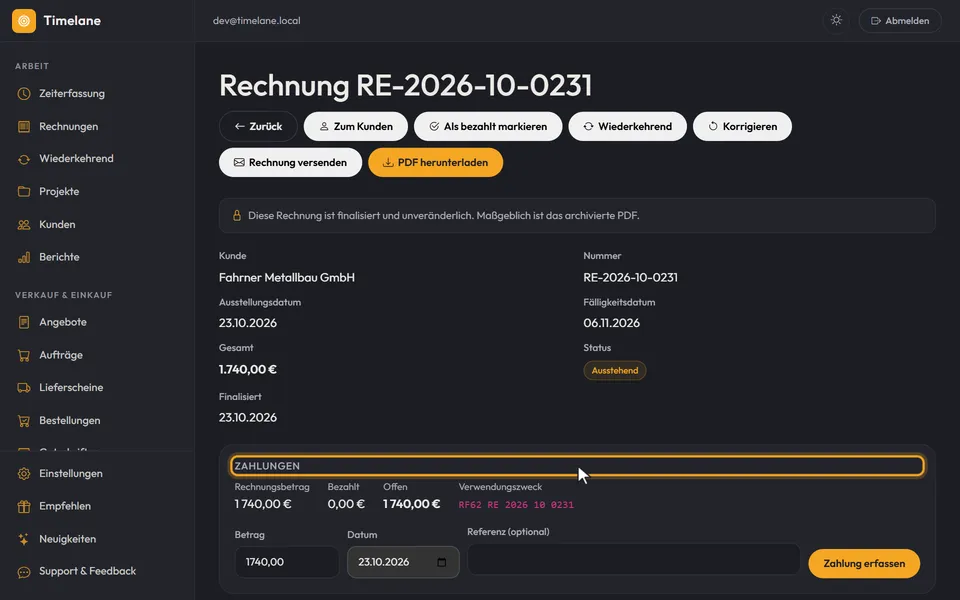Click the Zeiterfassung clock icon

(x=24, y=94)
